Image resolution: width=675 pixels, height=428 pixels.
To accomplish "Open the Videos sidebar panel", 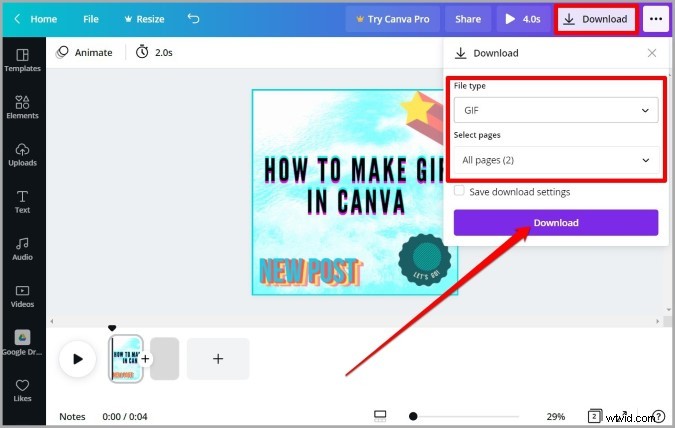I will (x=22, y=296).
